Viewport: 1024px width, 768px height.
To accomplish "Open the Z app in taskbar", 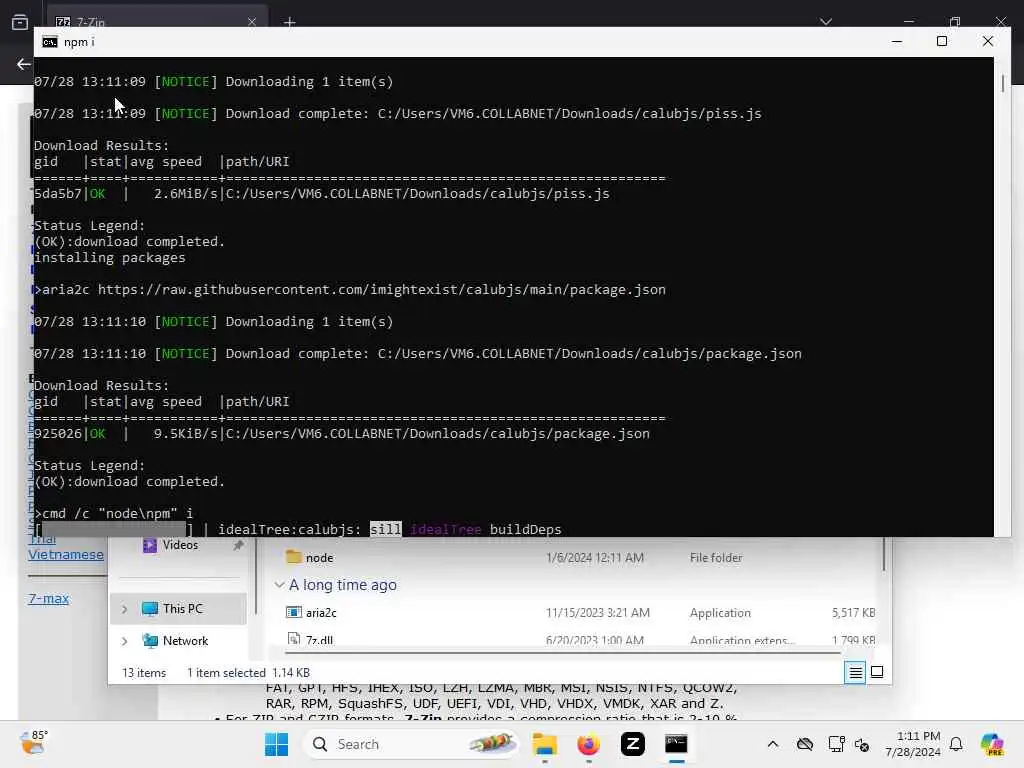I will tap(632, 744).
